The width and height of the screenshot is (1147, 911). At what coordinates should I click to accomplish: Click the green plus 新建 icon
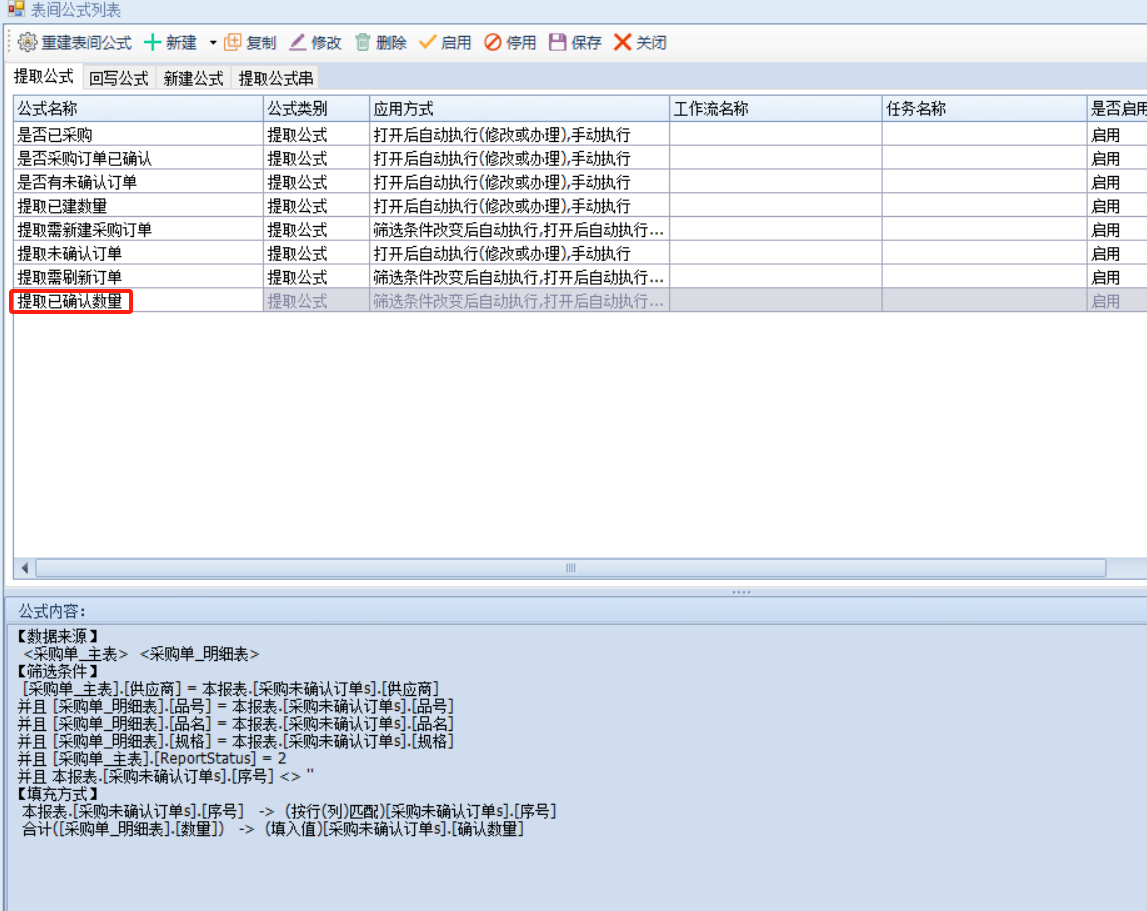tap(153, 43)
